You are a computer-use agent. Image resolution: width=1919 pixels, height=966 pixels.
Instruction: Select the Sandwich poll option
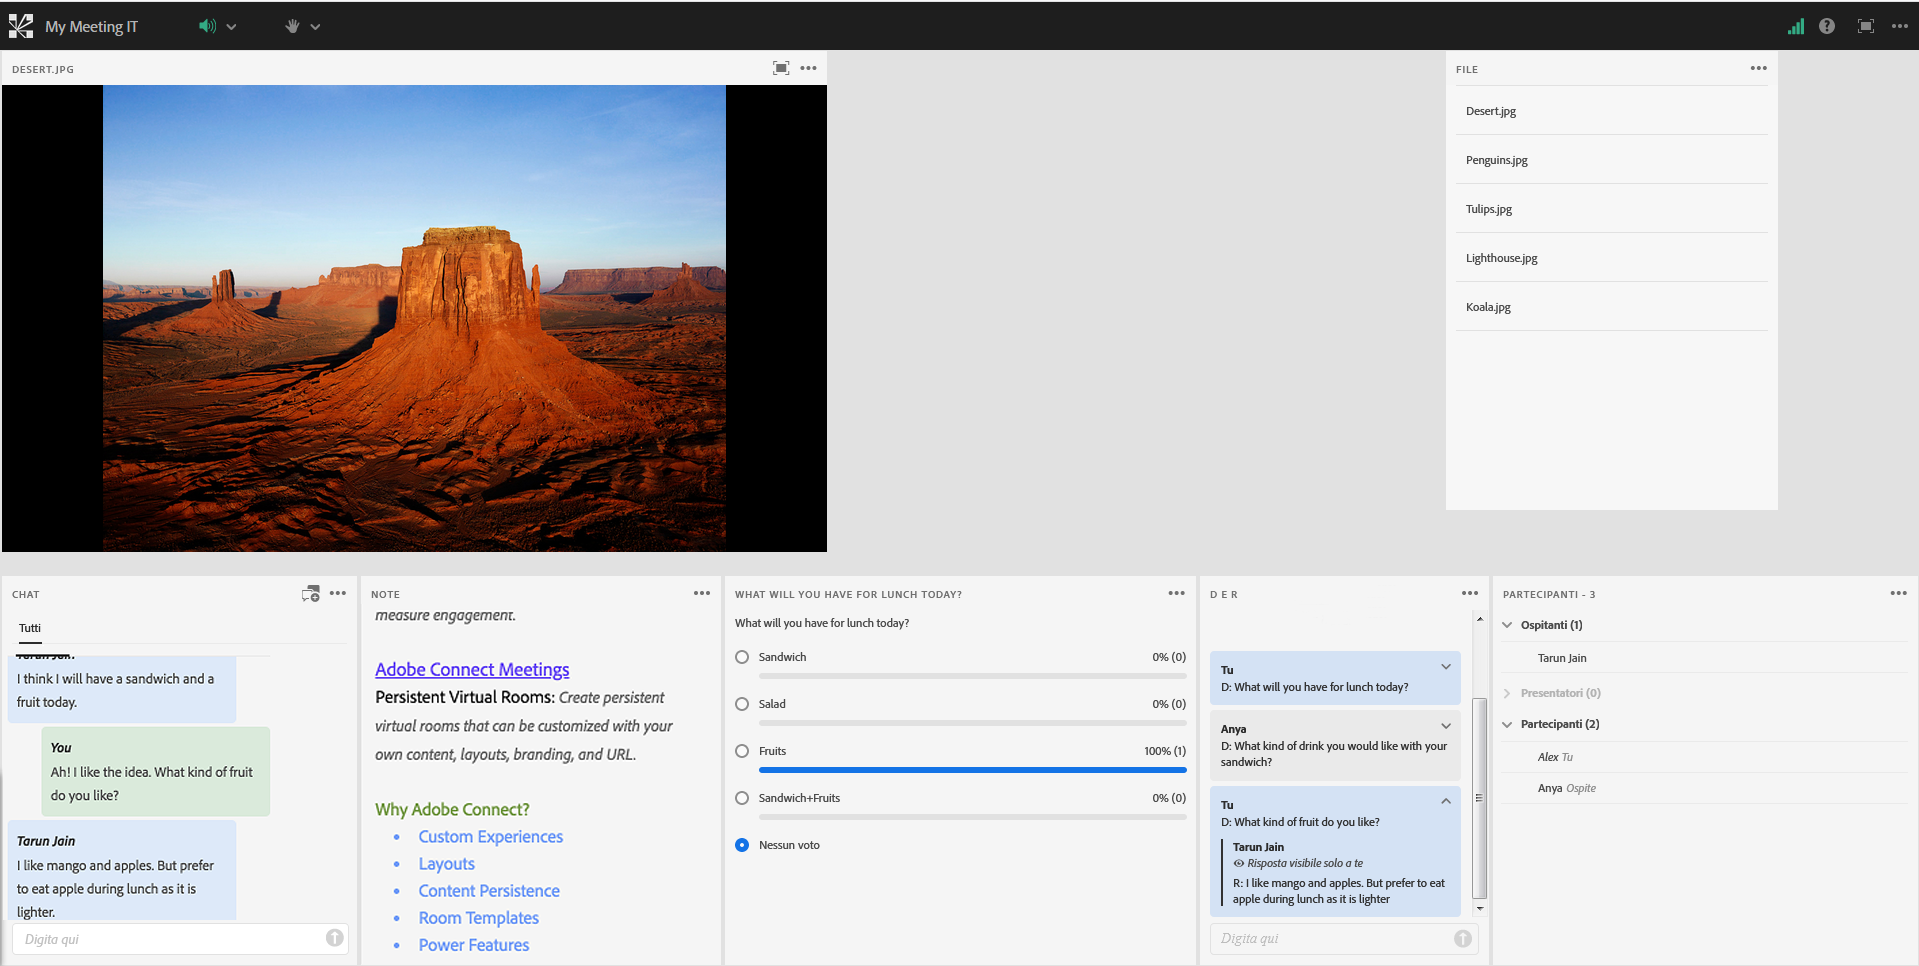[742, 657]
